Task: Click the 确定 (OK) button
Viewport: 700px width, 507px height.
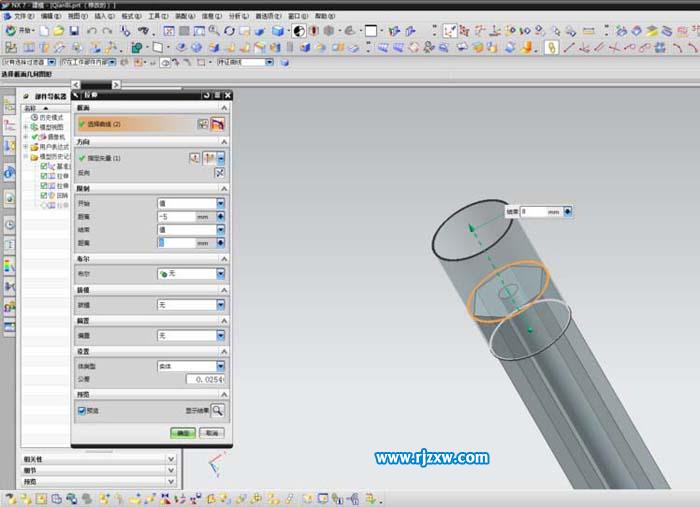Action: coord(183,433)
